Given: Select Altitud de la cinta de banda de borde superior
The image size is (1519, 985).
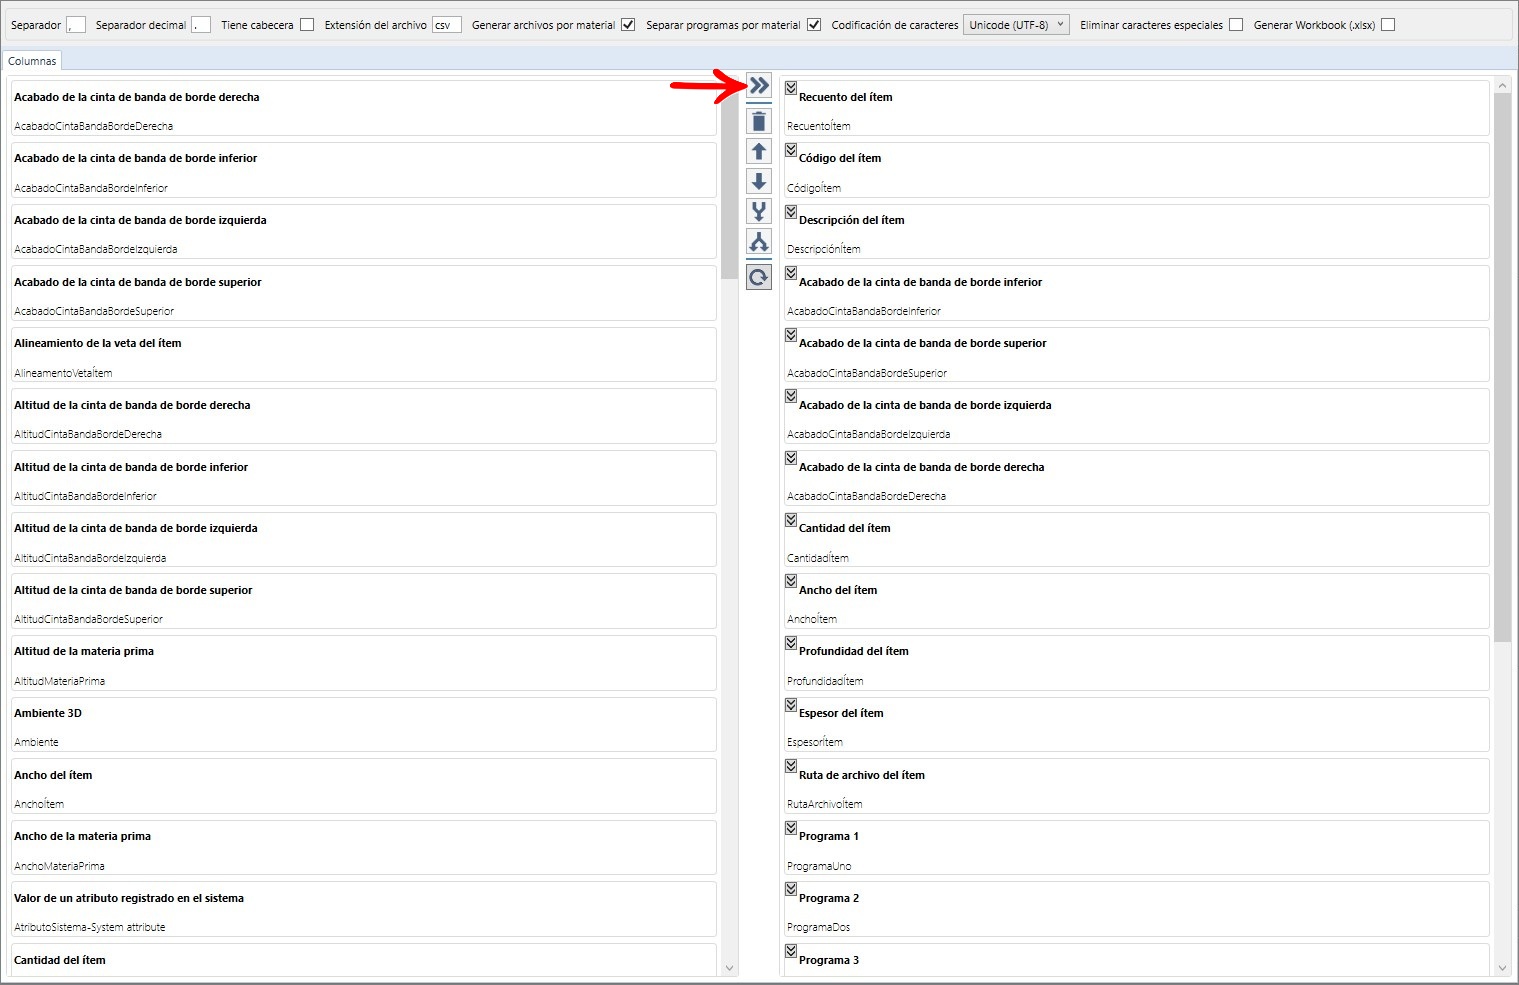Looking at the screenshot, I should [x=364, y=601].
